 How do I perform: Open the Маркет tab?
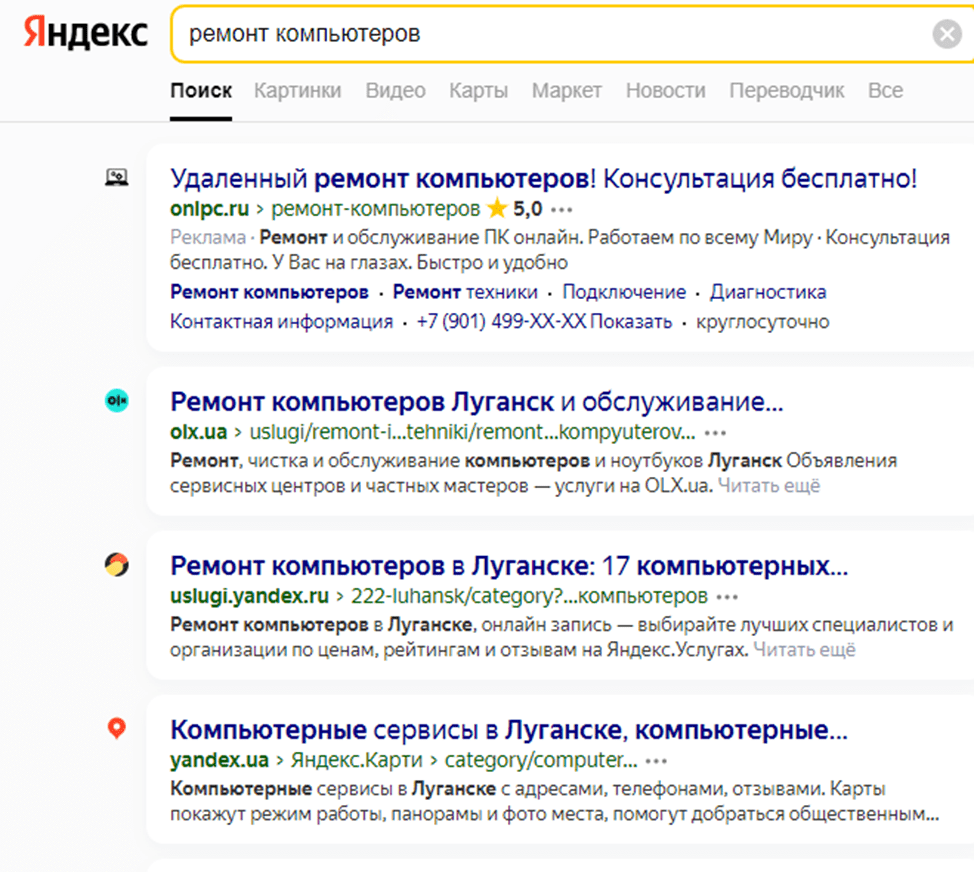point(567,91)
